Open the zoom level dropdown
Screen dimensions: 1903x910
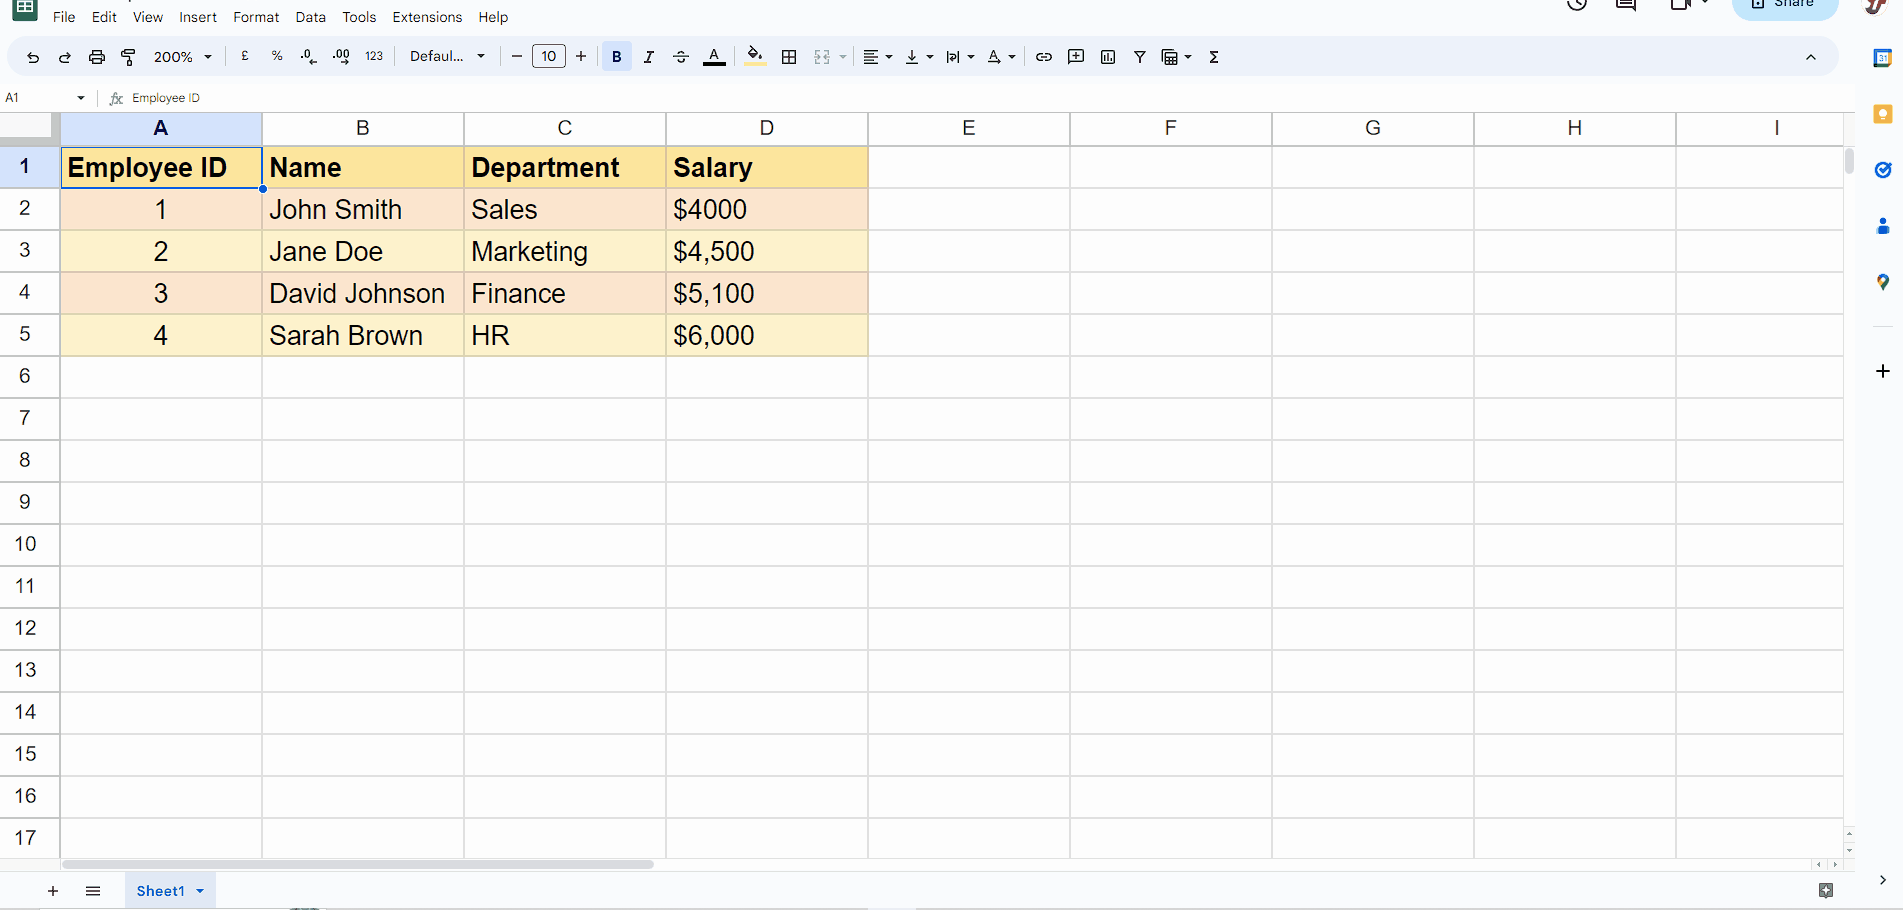tap(182, 56)
